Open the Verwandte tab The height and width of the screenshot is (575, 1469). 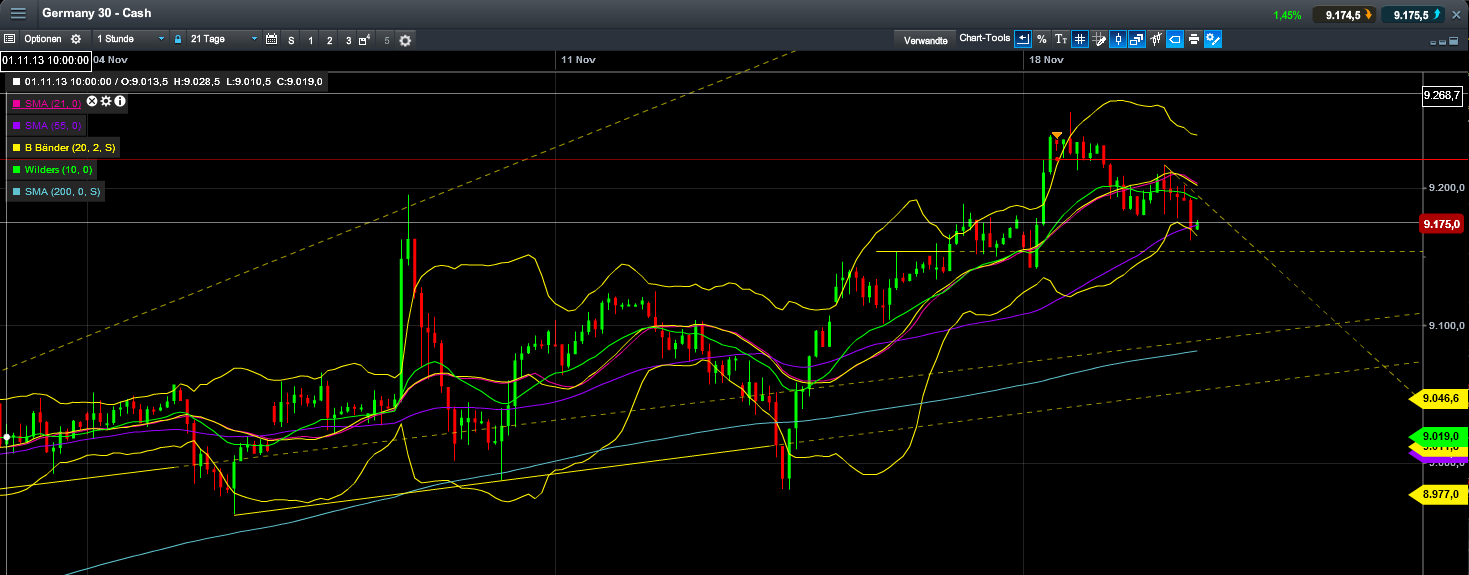[925, 40]
